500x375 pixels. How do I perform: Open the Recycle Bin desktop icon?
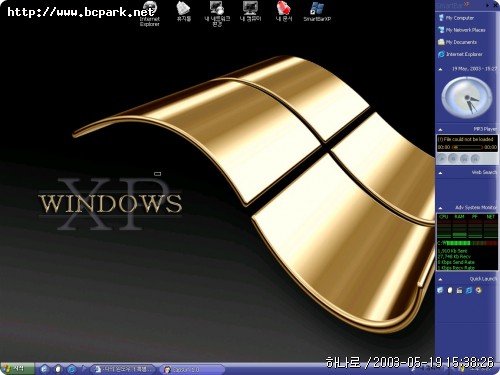click(x=184, y=11)
